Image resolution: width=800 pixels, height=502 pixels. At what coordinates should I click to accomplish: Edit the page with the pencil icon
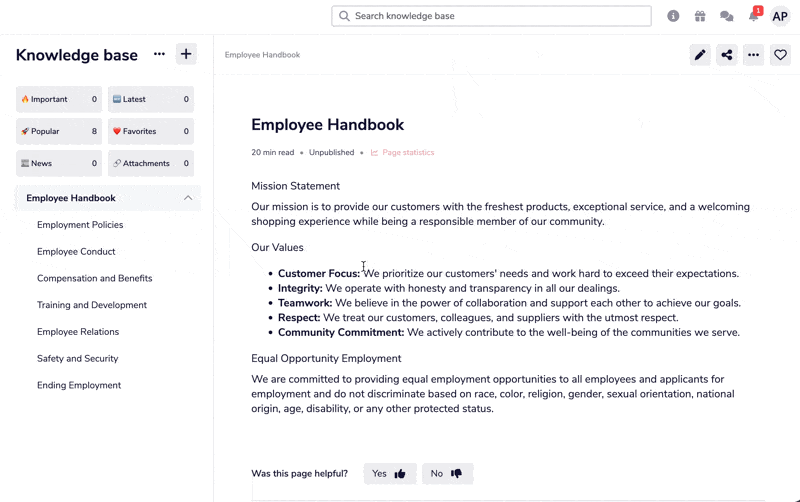pyautogui.click(x=700, y=55)
